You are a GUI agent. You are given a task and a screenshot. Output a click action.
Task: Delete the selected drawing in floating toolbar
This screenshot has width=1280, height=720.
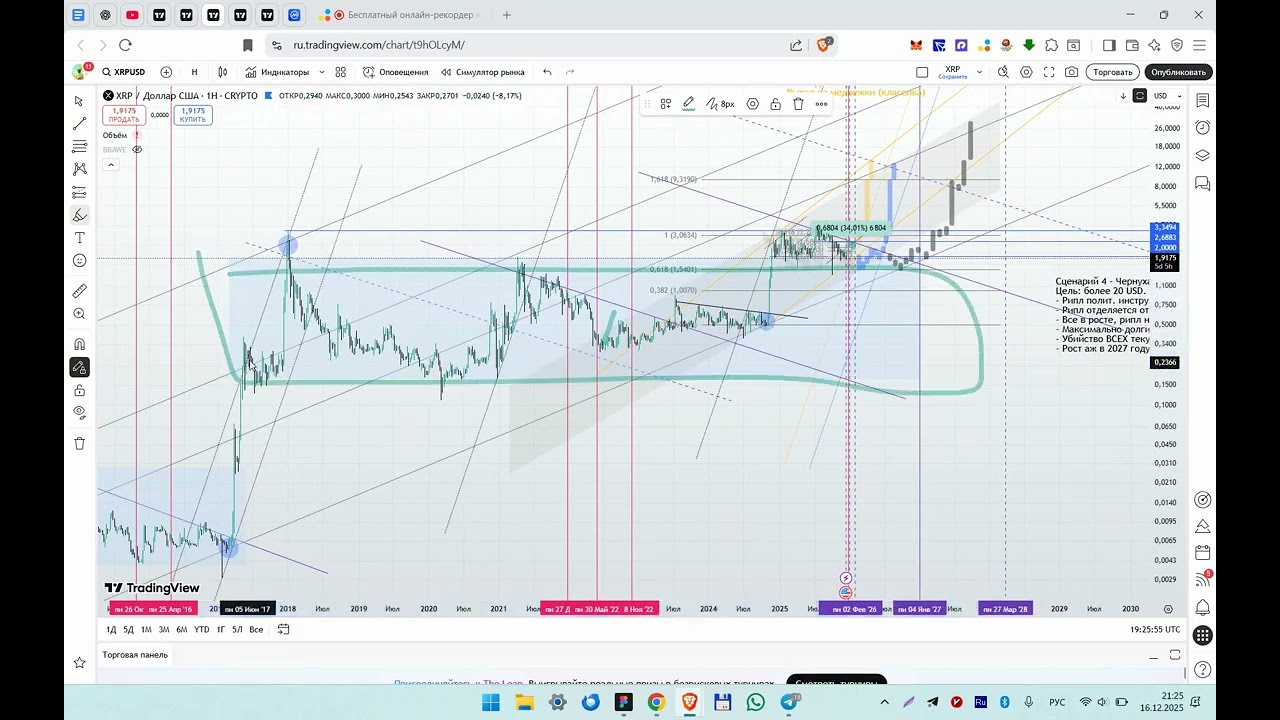[798, 104]
